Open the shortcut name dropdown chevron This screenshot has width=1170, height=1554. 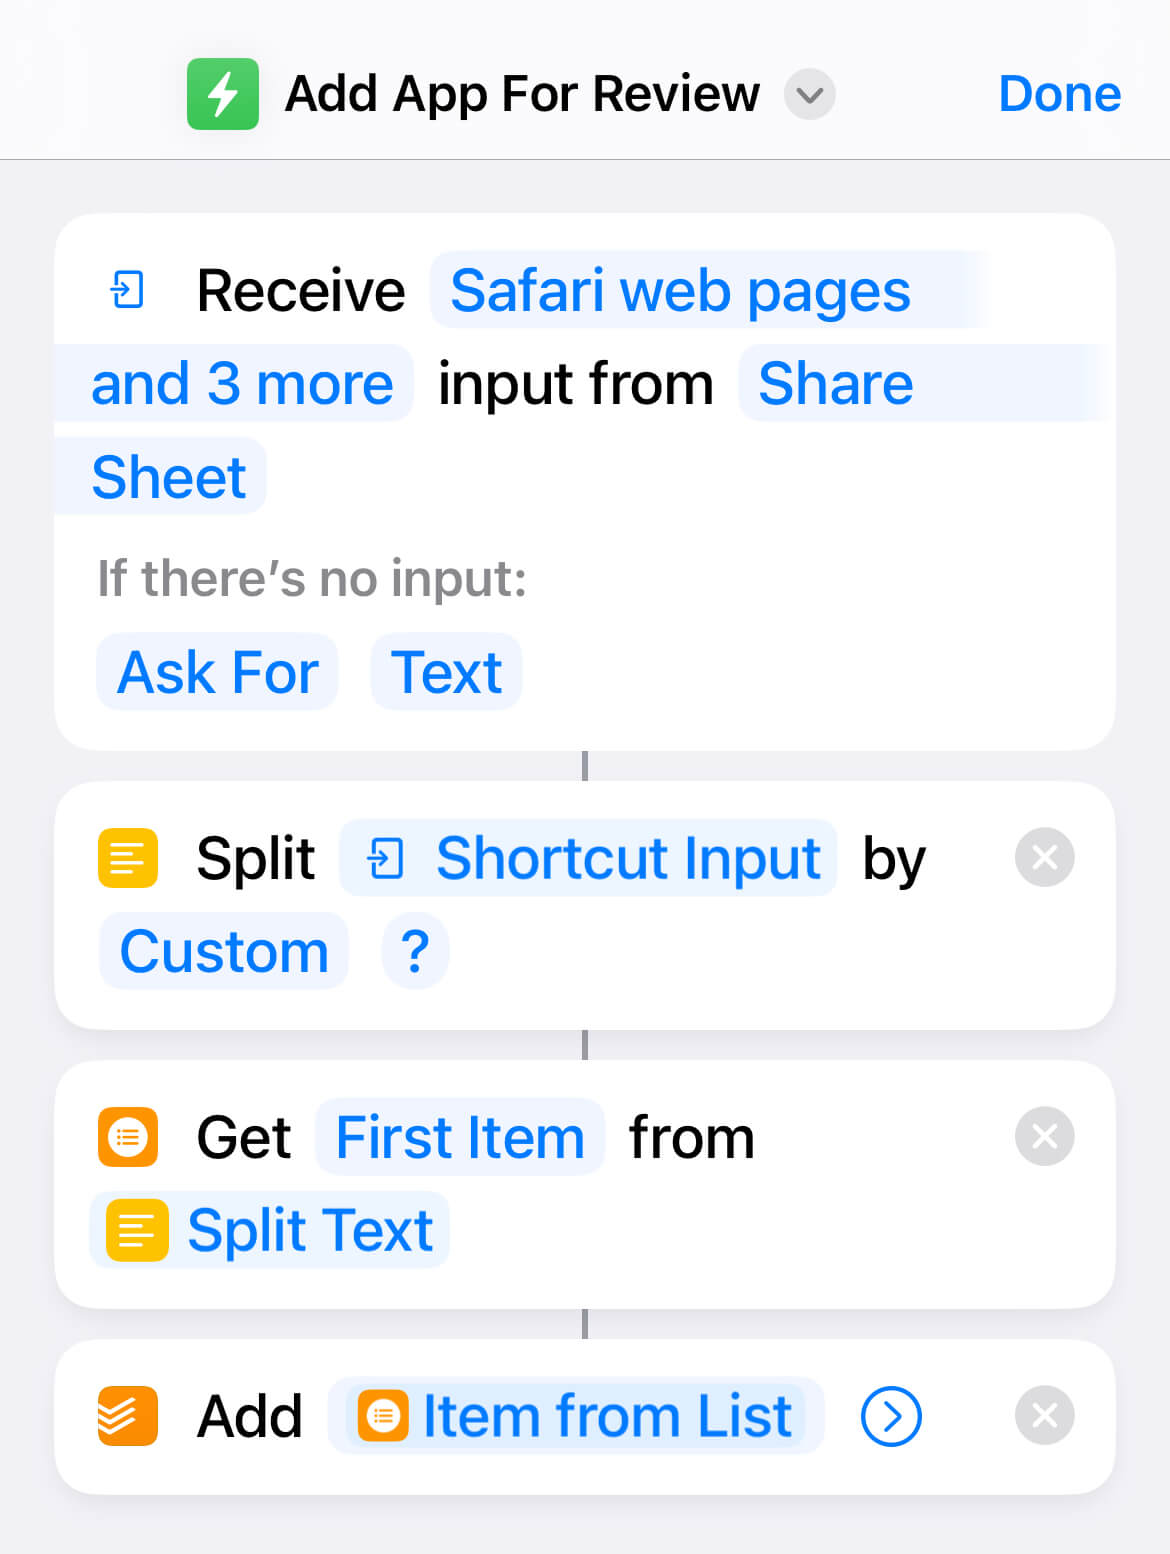pyautogui.click(x=809, y=95)
